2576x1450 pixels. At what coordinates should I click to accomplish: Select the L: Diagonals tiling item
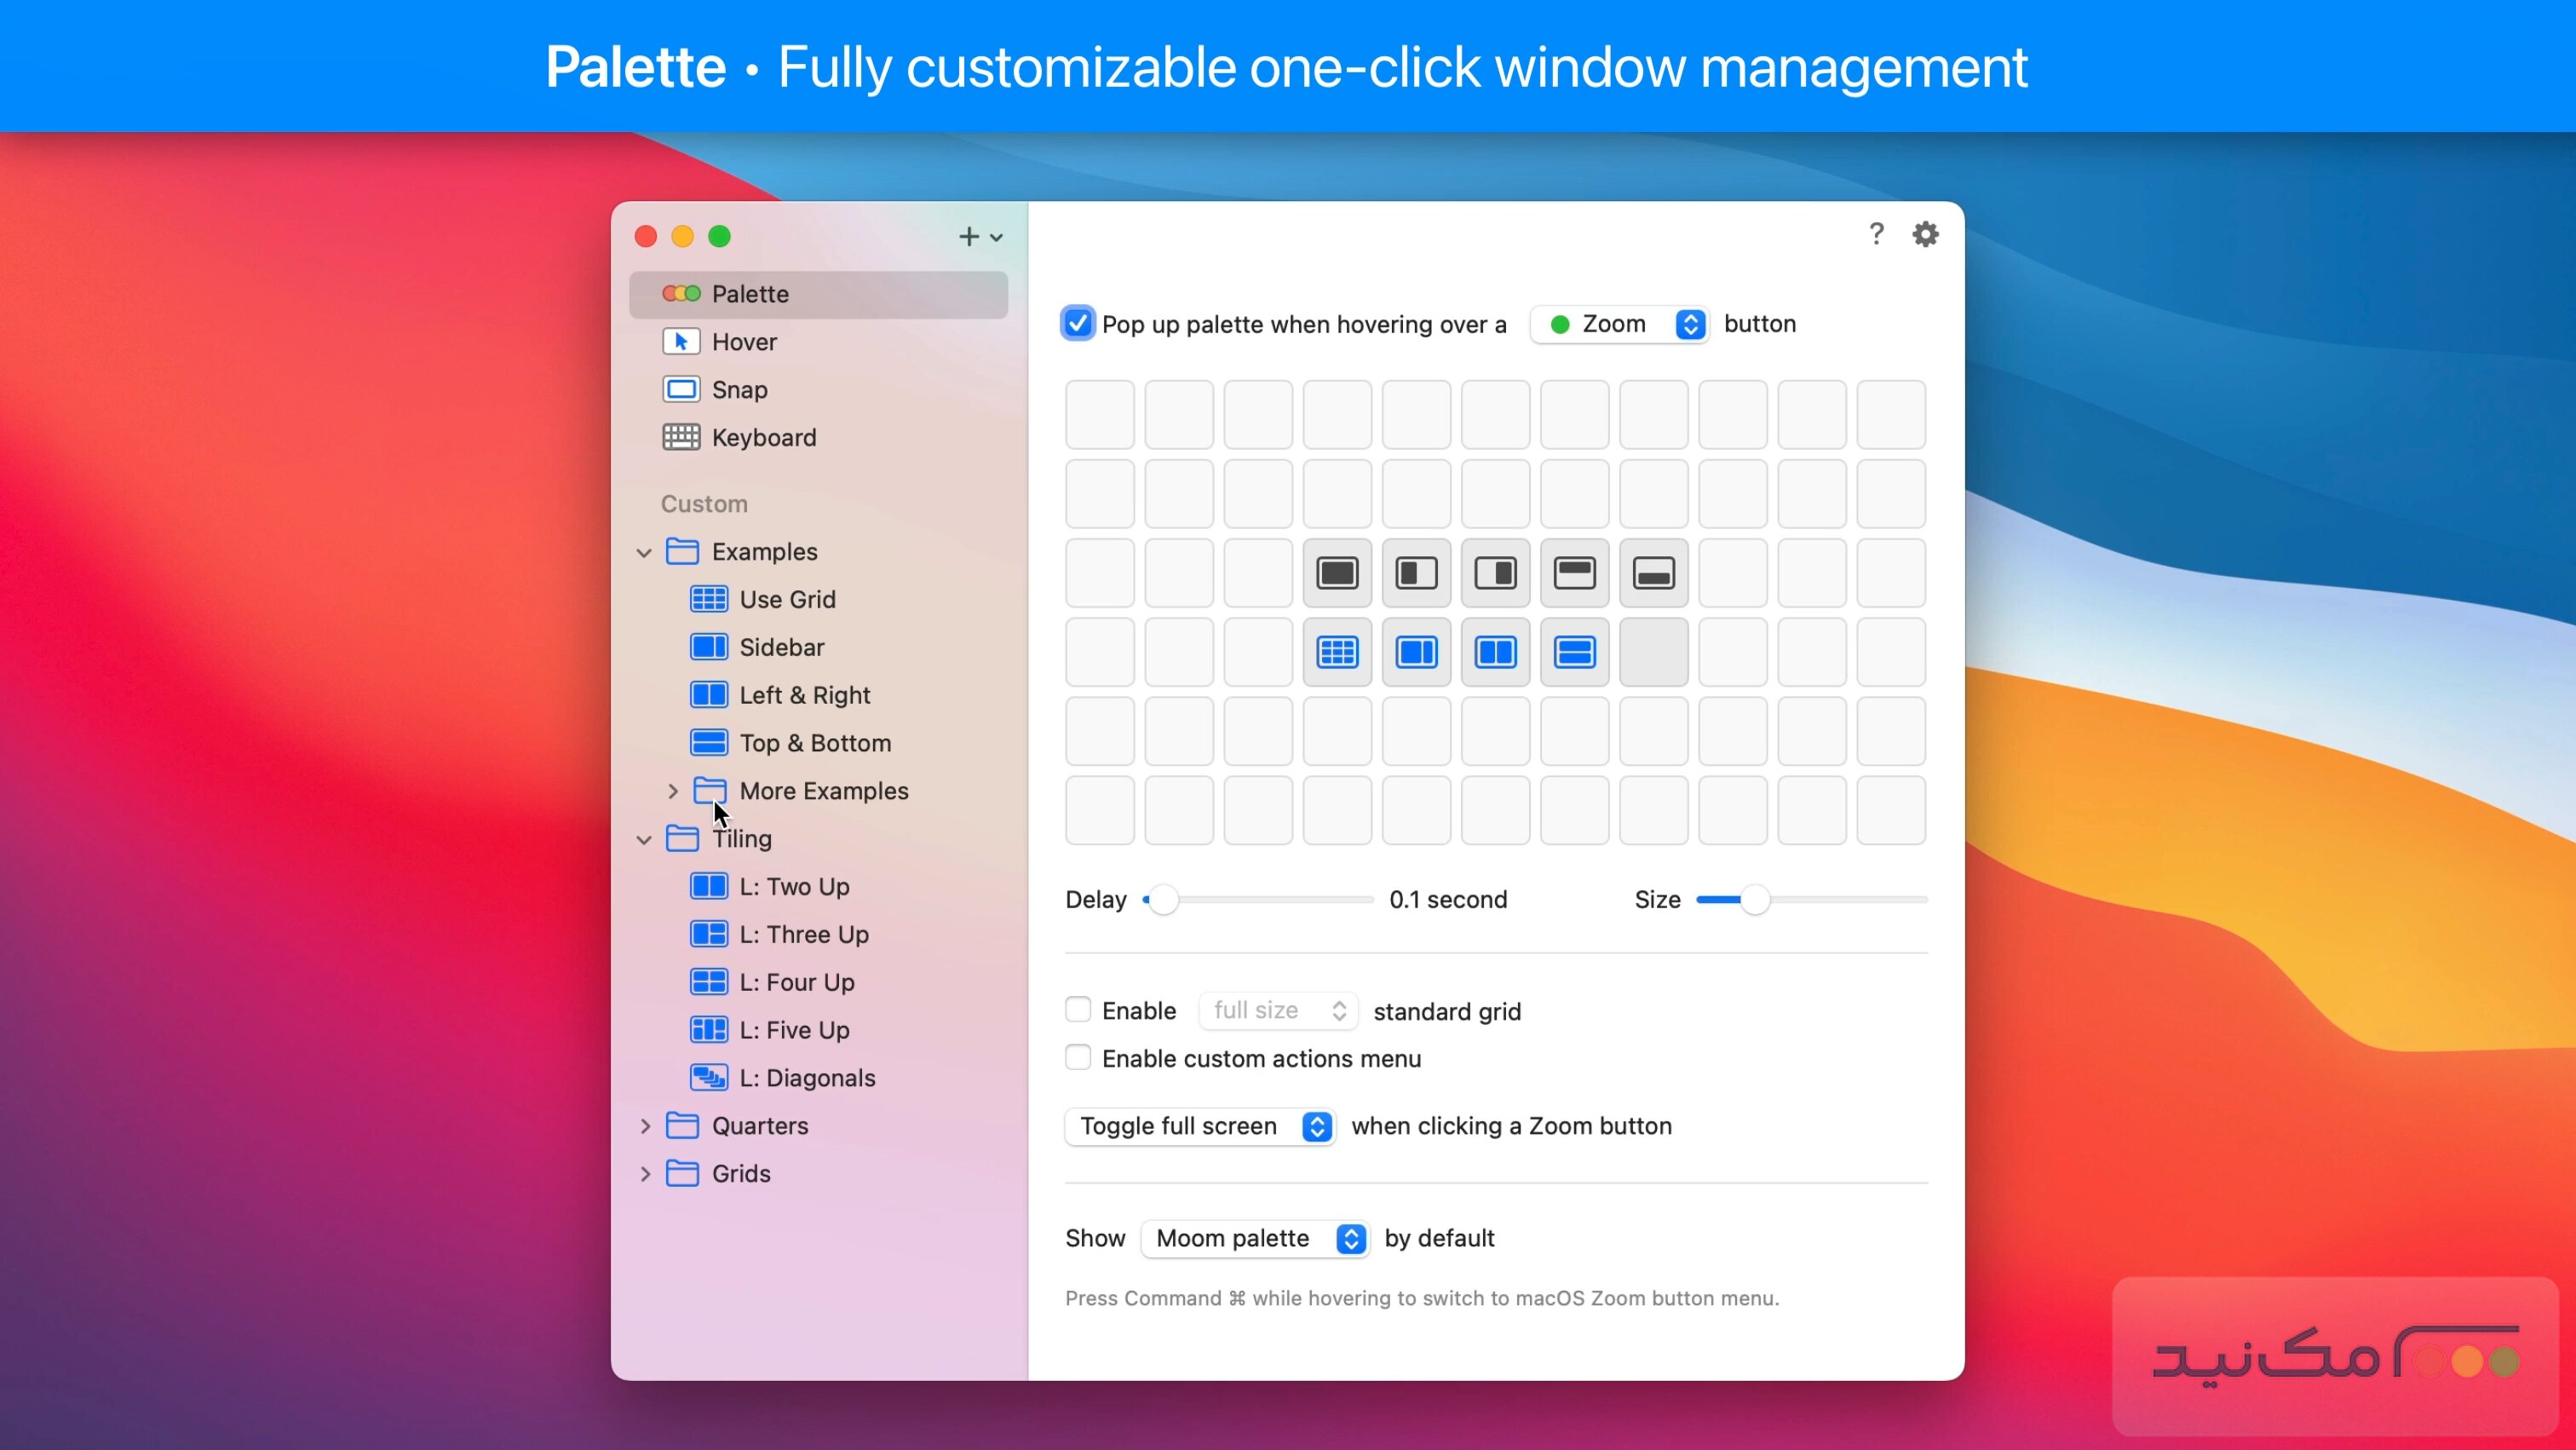tap(806, 1078)
